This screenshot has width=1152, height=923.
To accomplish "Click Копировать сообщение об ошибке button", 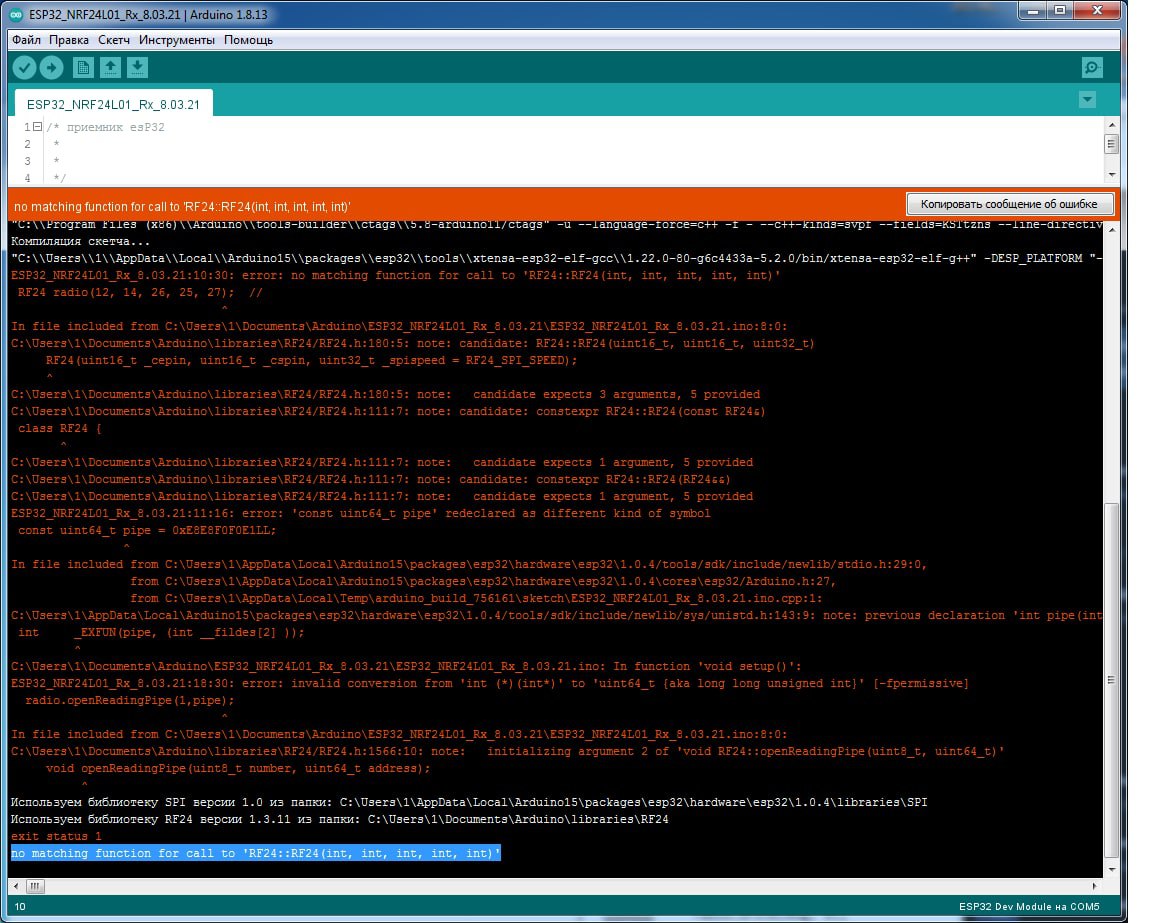I will point(1009,204).
